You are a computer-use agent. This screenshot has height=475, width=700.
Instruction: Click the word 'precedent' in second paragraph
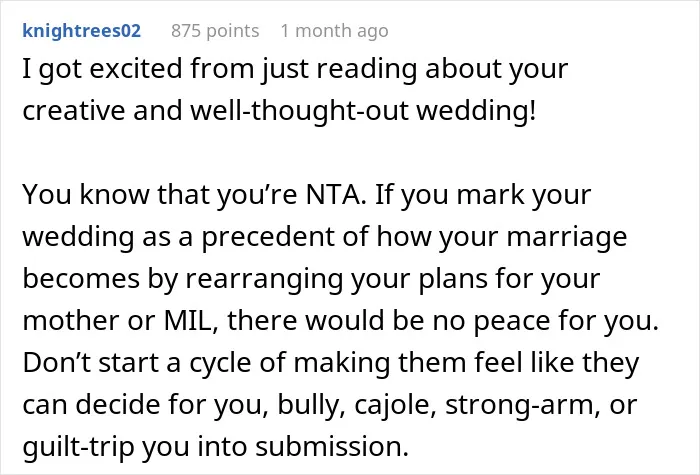pos(268,237)
